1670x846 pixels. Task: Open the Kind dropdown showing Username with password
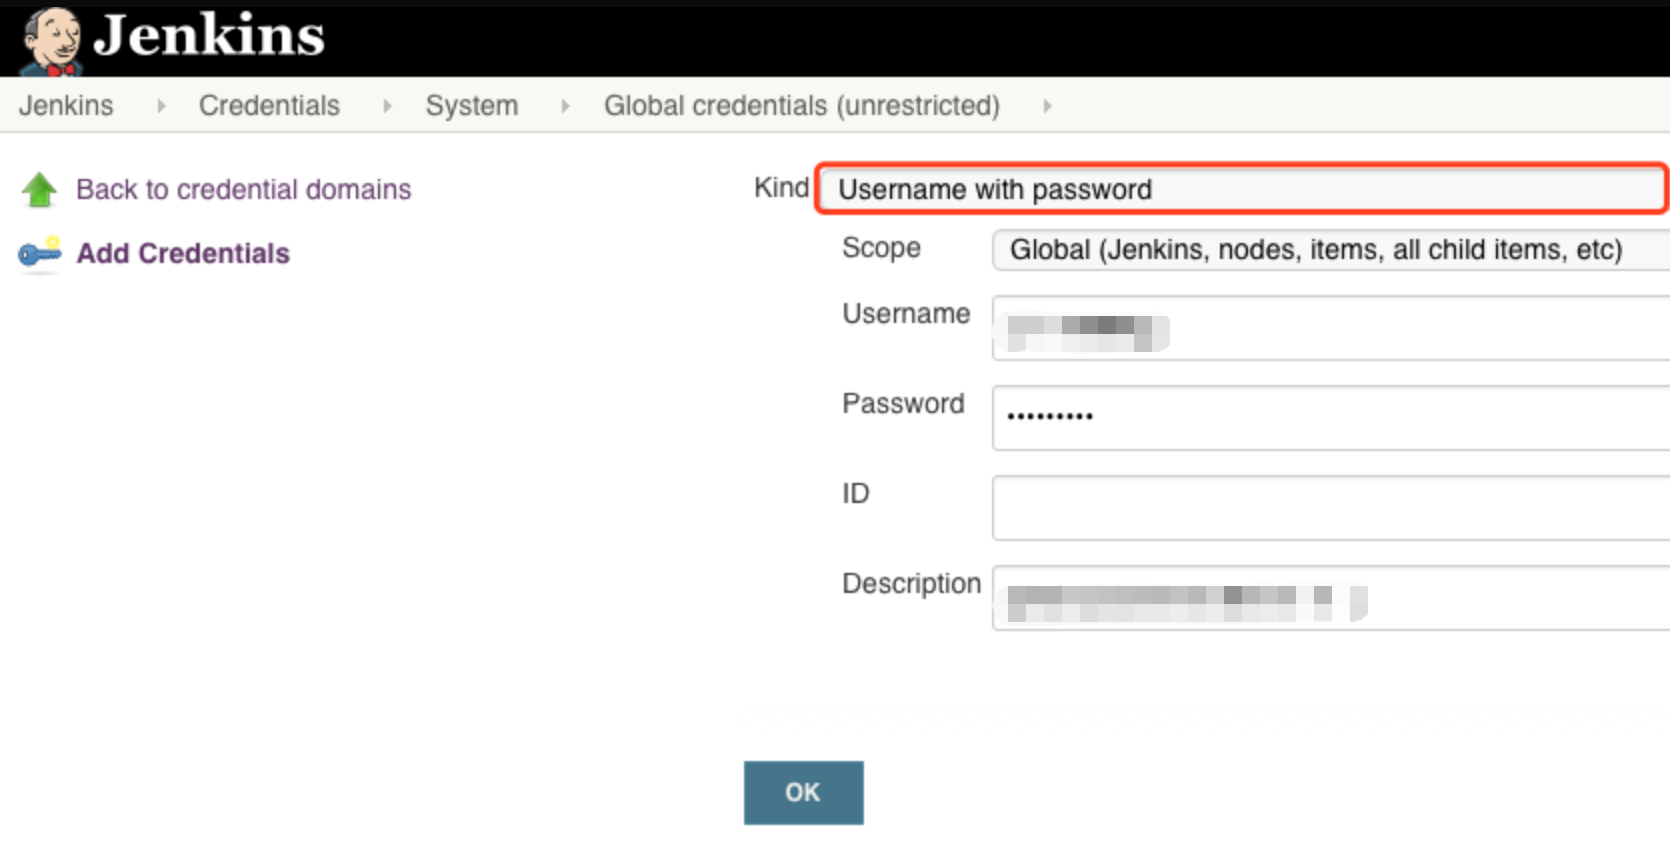click(1242, 189)
